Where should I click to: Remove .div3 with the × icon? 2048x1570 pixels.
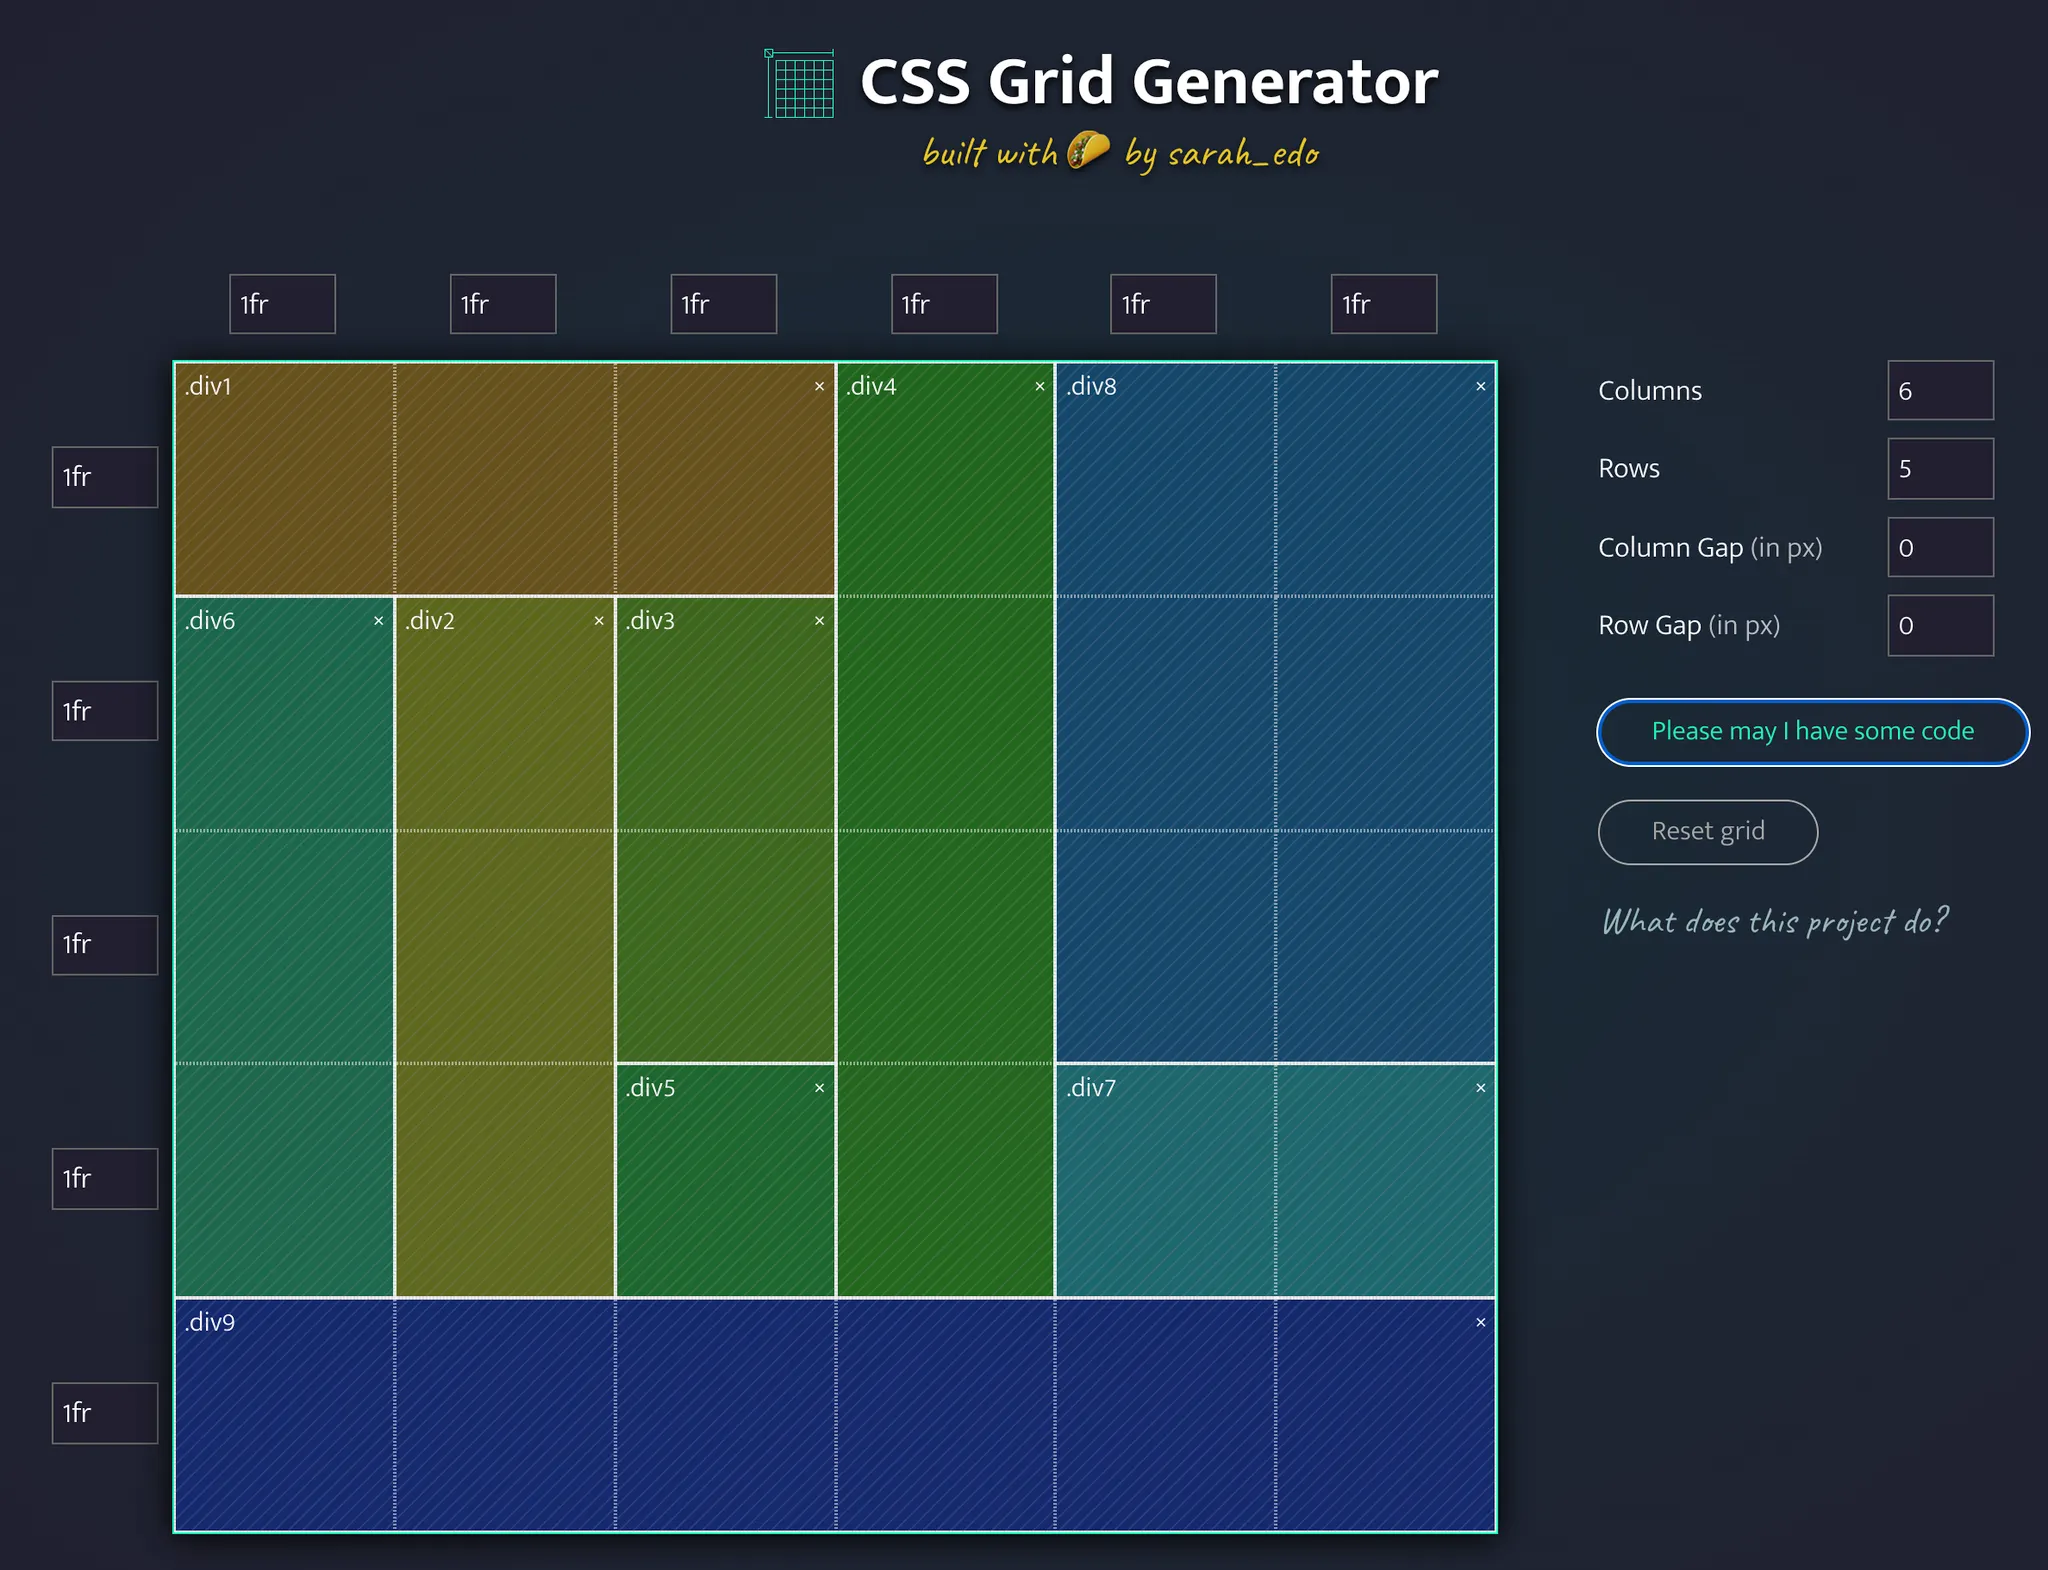(x=819, y=621)
